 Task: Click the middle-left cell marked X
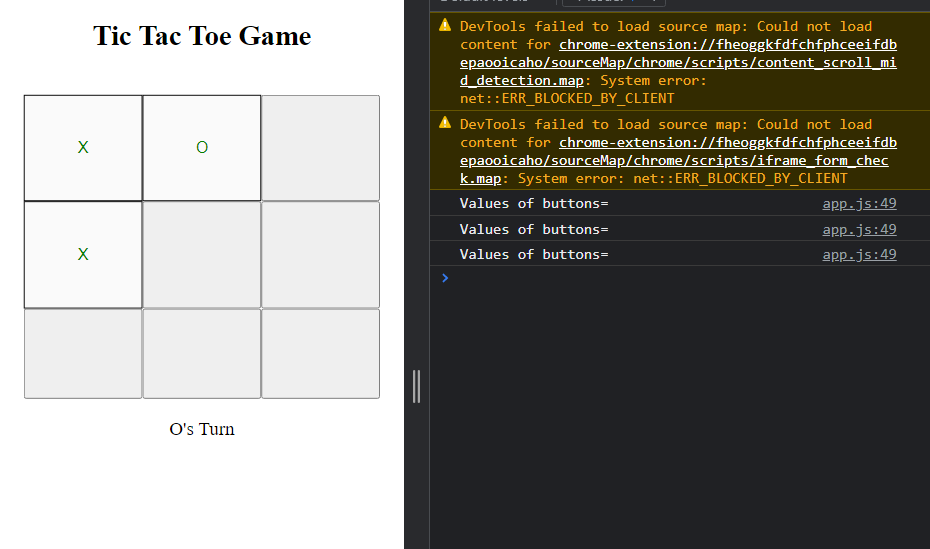(x=83, y=254)
